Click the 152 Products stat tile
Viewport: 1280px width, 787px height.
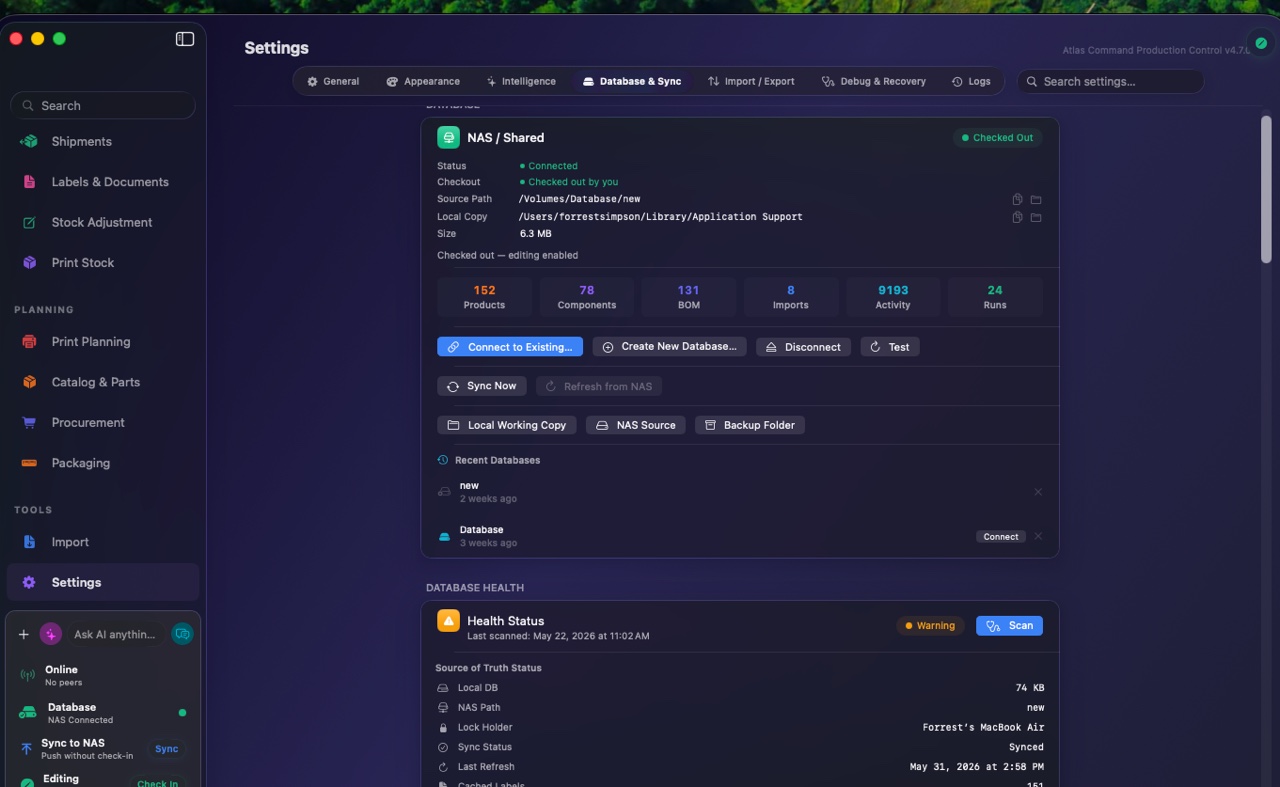(x=484, y=297)
